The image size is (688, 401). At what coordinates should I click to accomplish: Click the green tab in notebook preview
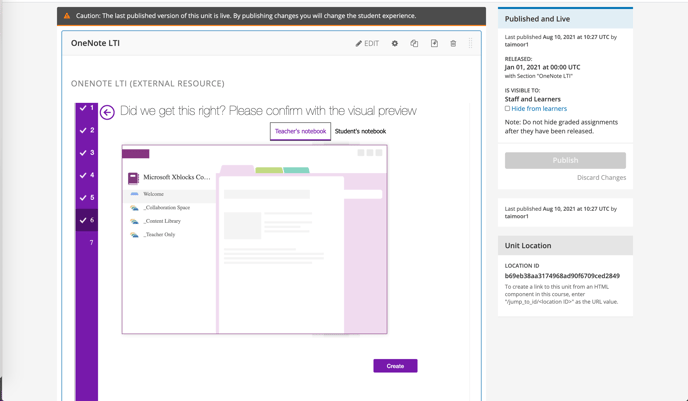click(269, 170)
